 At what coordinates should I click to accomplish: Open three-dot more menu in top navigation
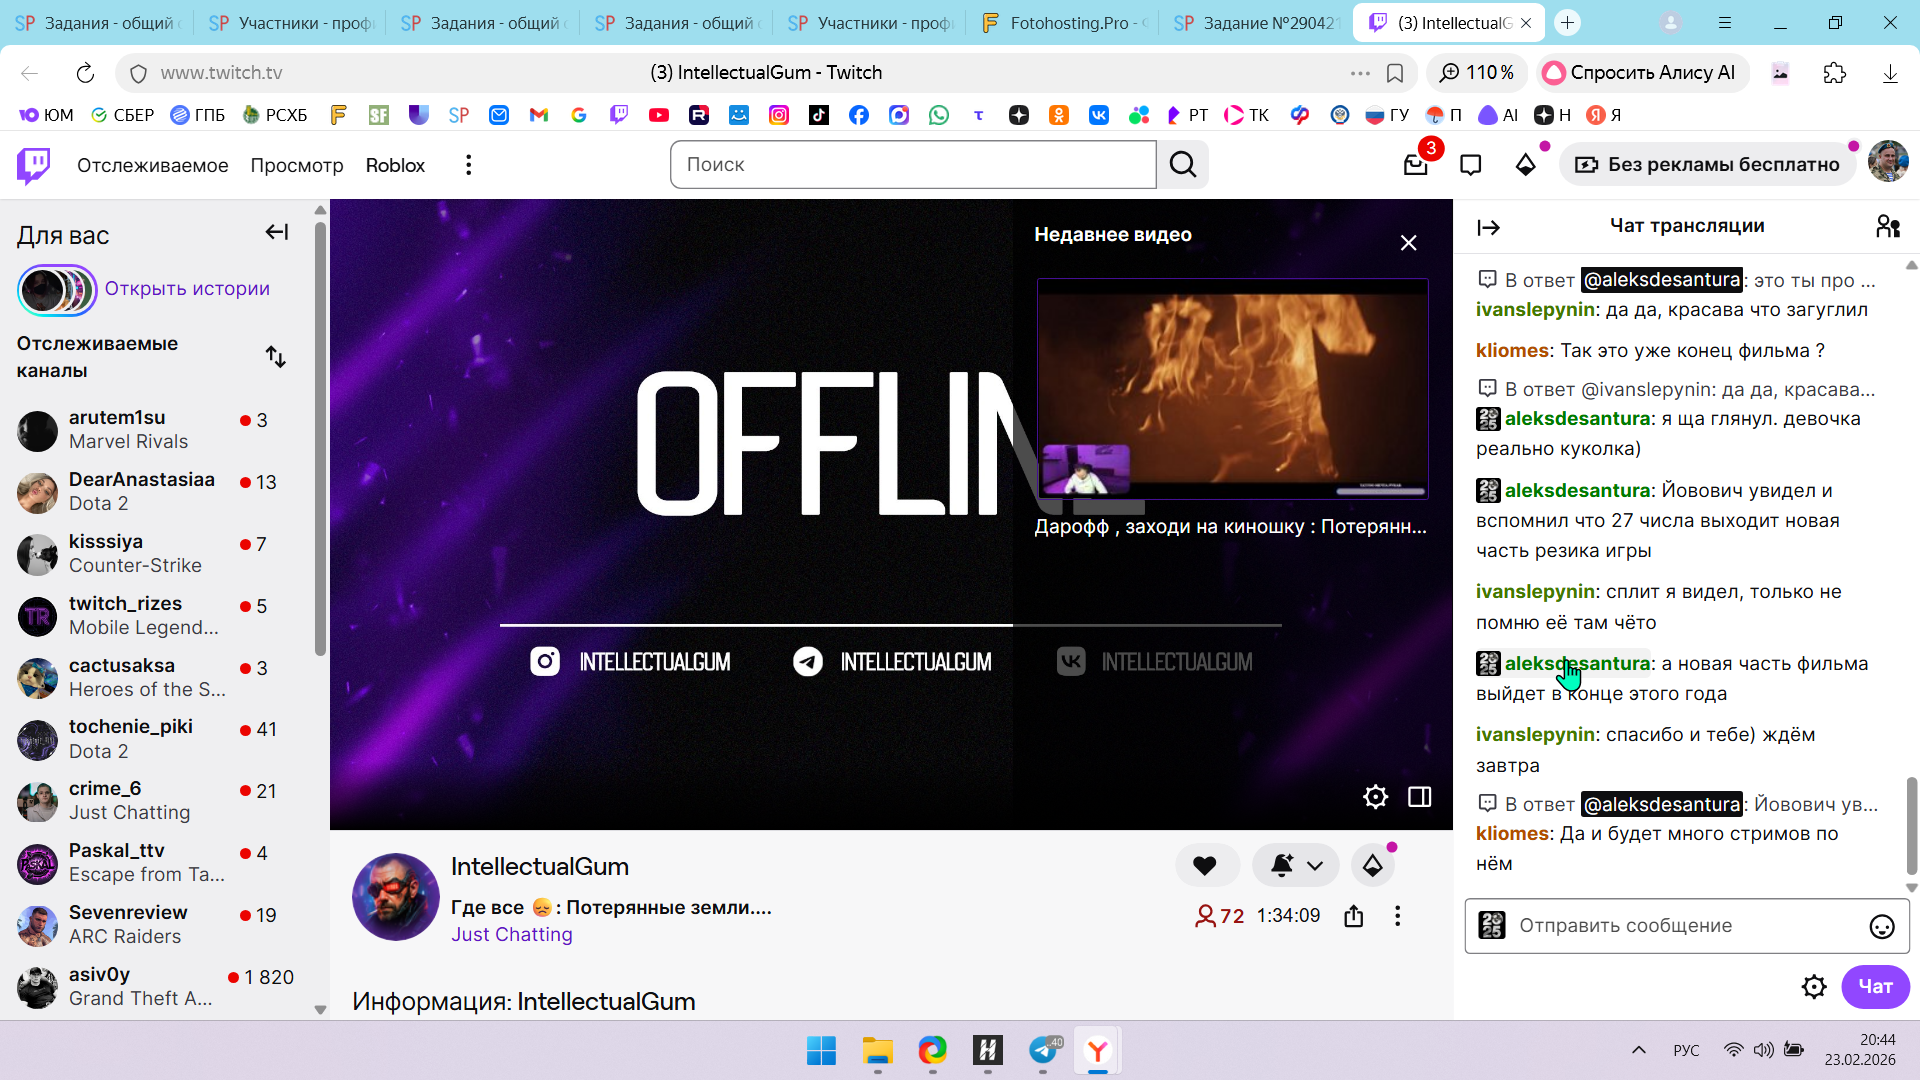468,165
